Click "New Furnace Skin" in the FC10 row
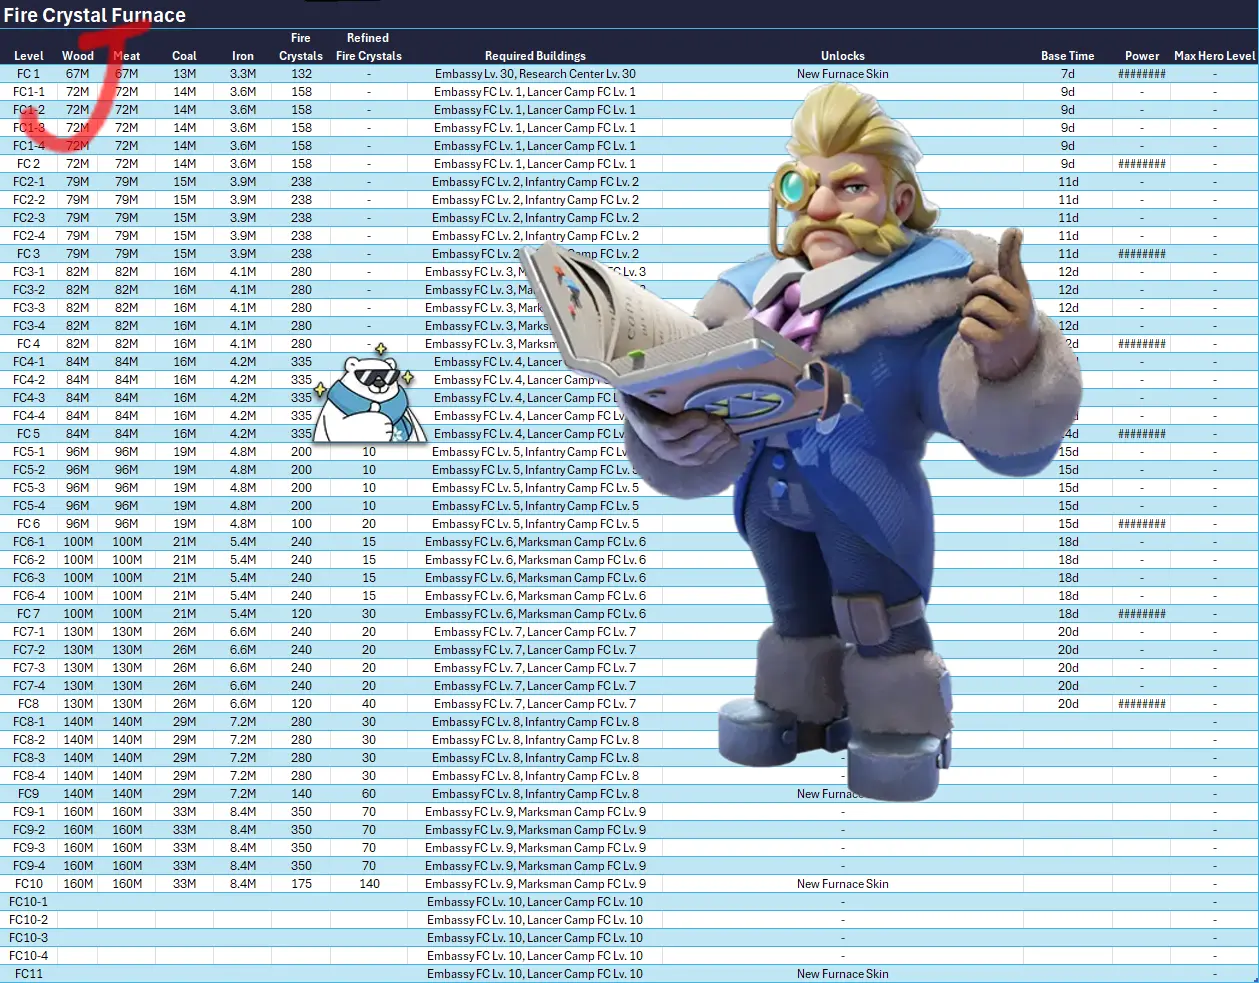 843,884
